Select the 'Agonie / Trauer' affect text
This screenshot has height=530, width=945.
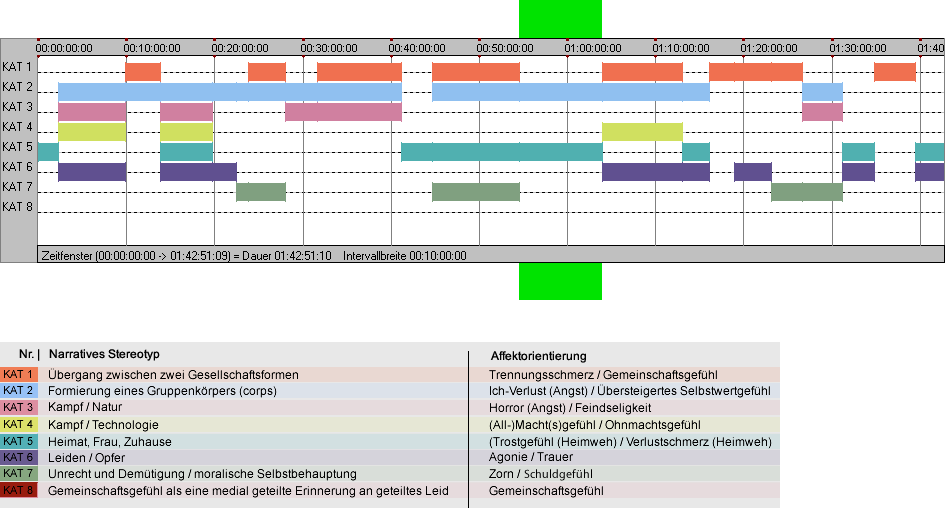(x=531, y=457)
